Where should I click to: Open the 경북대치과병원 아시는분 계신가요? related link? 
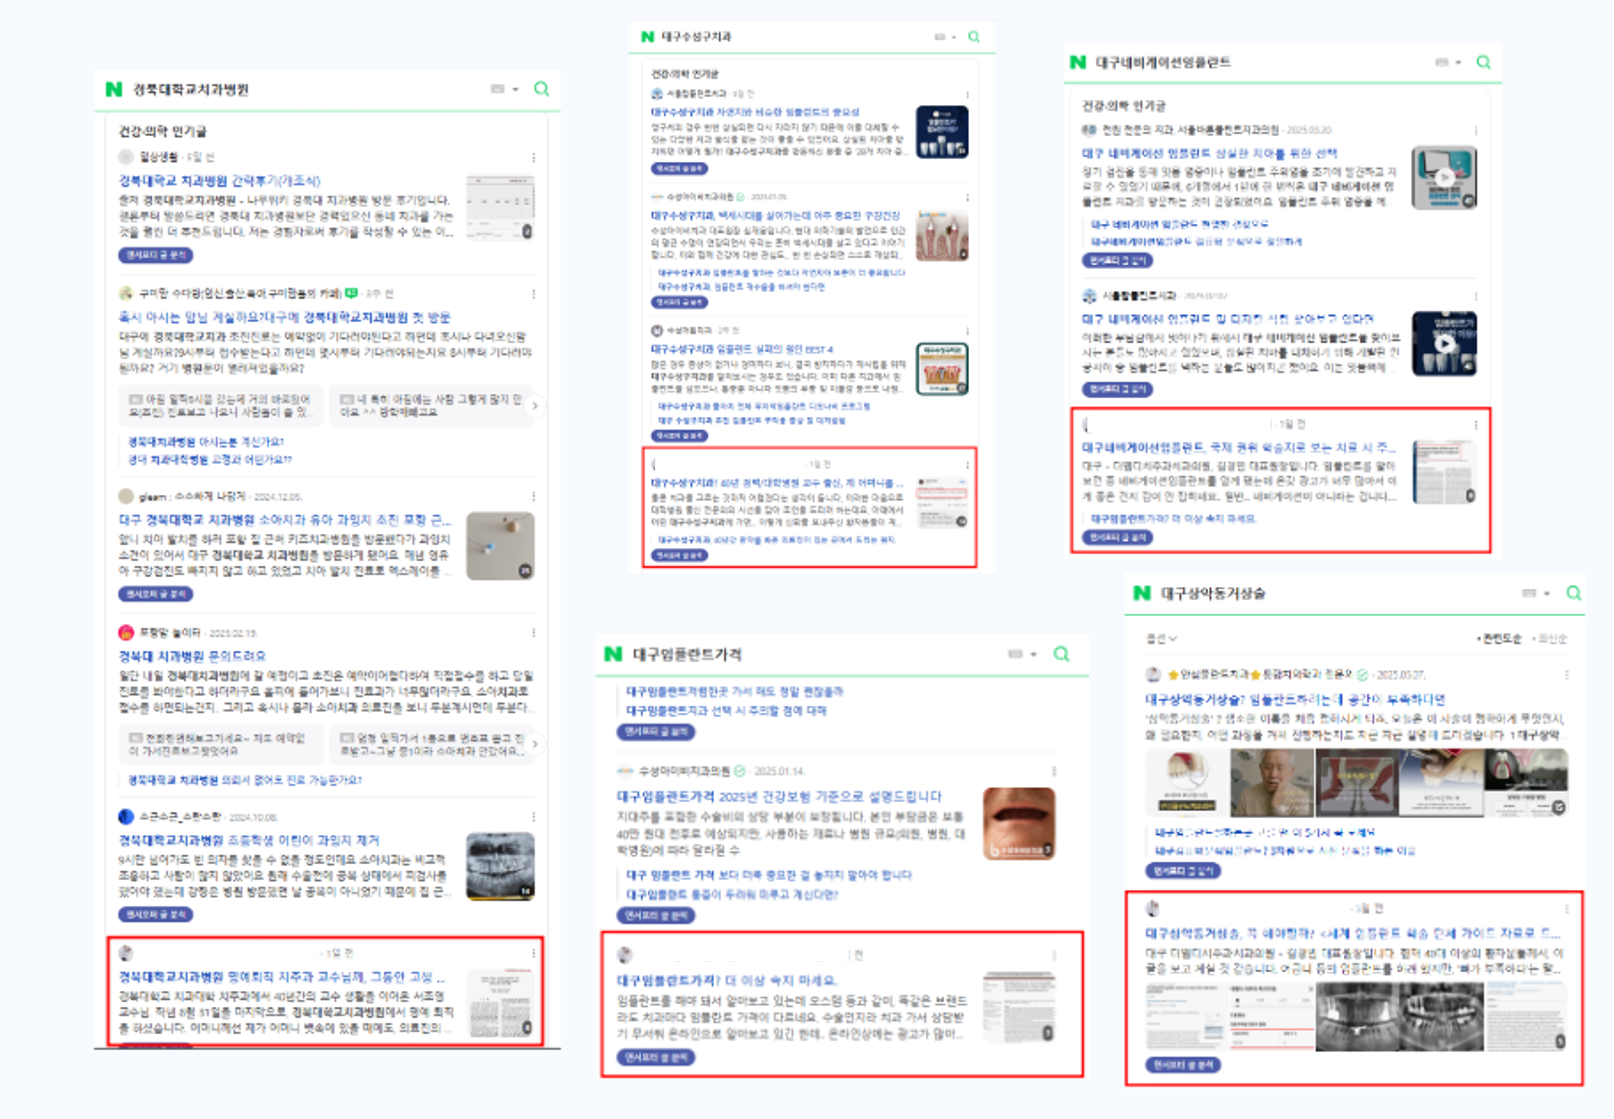click(x=206, y=442)
